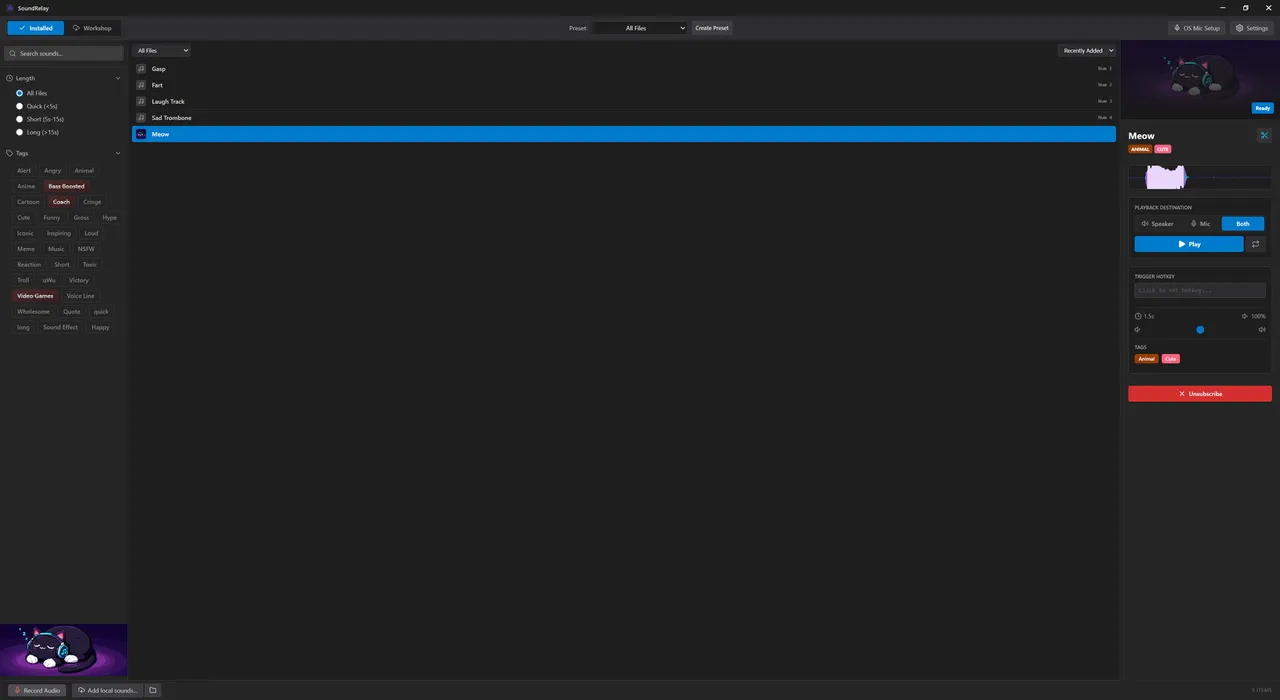The height and width of the screenshot is (700, 1280).
Task: Start Record Audio
Action: click(x=37, y=690)
